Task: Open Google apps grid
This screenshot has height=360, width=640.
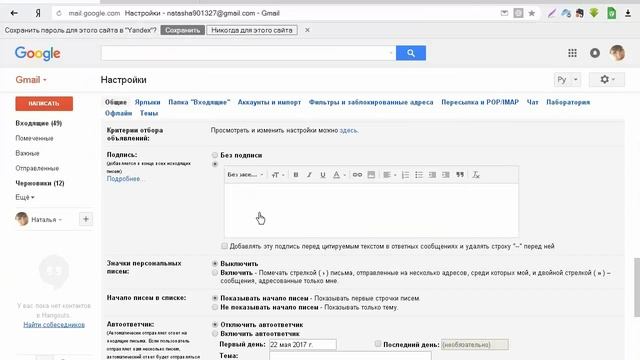Action: (x=572, y=53)
